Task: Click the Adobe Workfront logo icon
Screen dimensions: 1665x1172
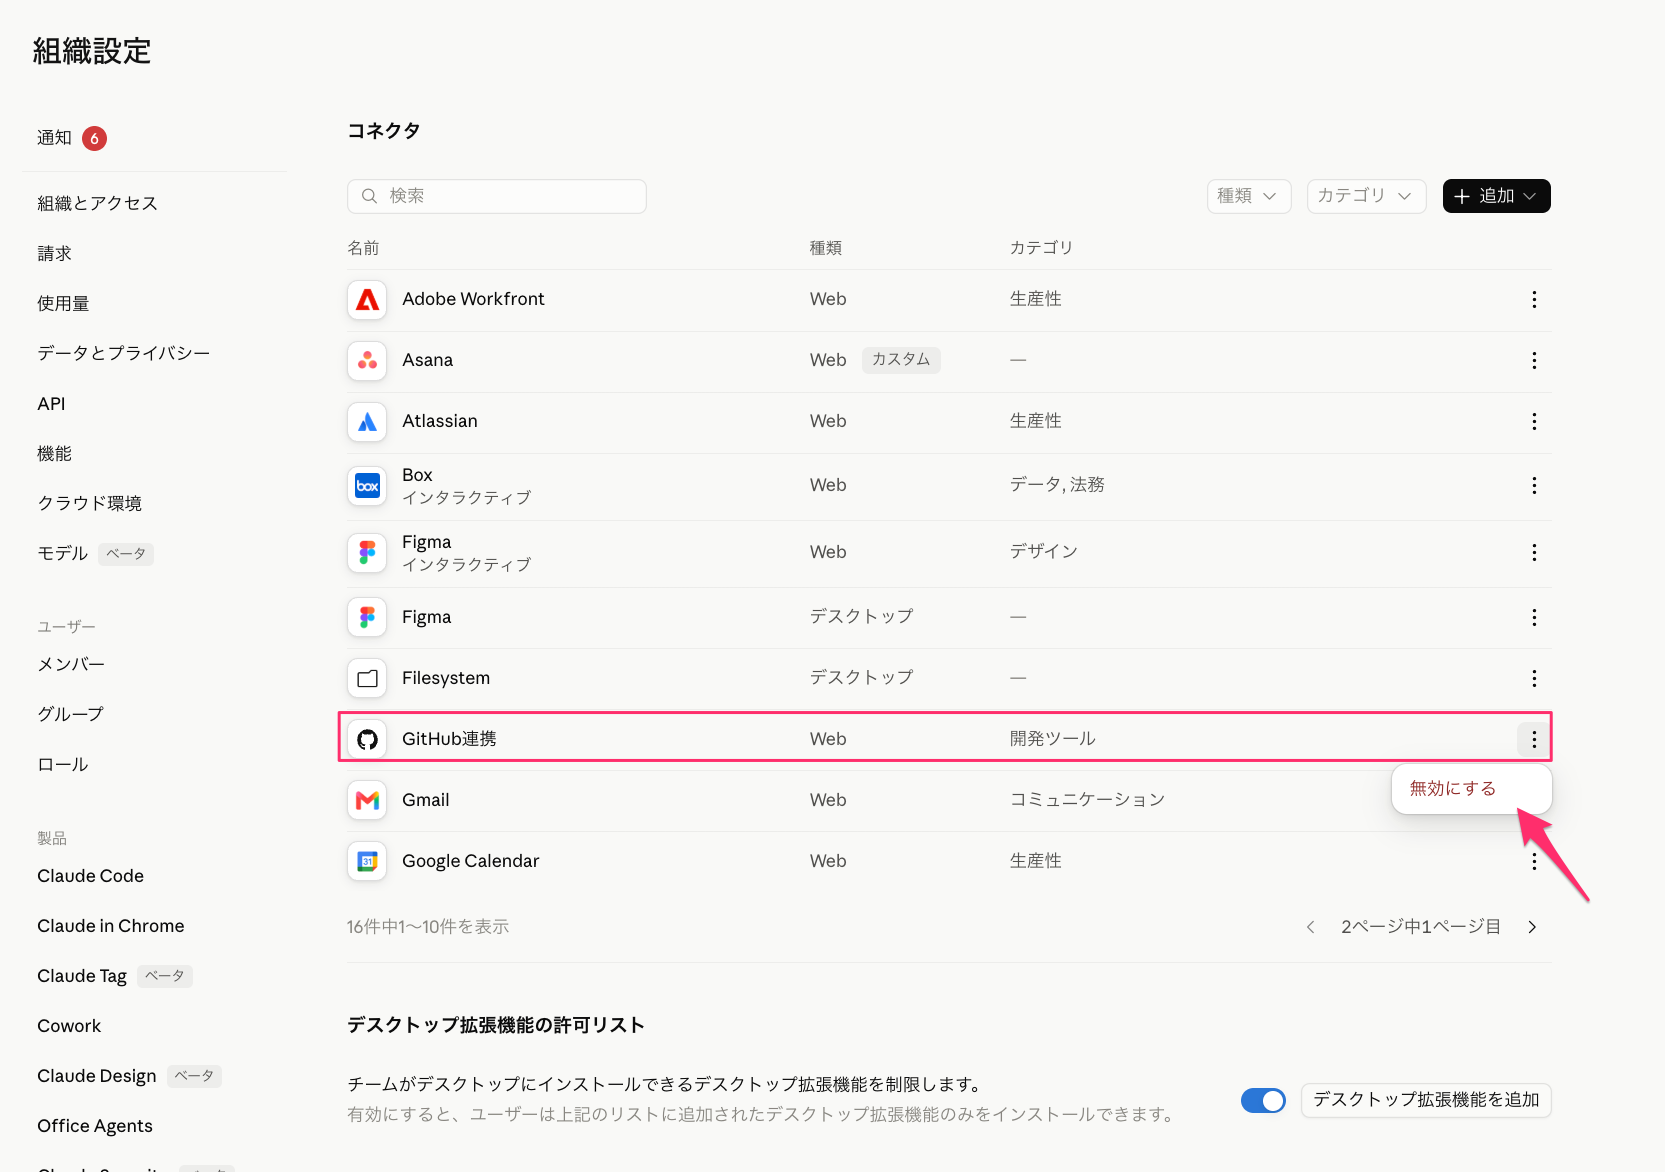Action: pos(367,300)
